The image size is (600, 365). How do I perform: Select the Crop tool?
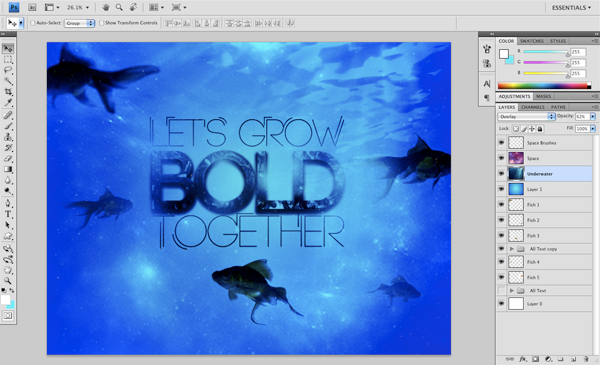click(x=8, y=92)
